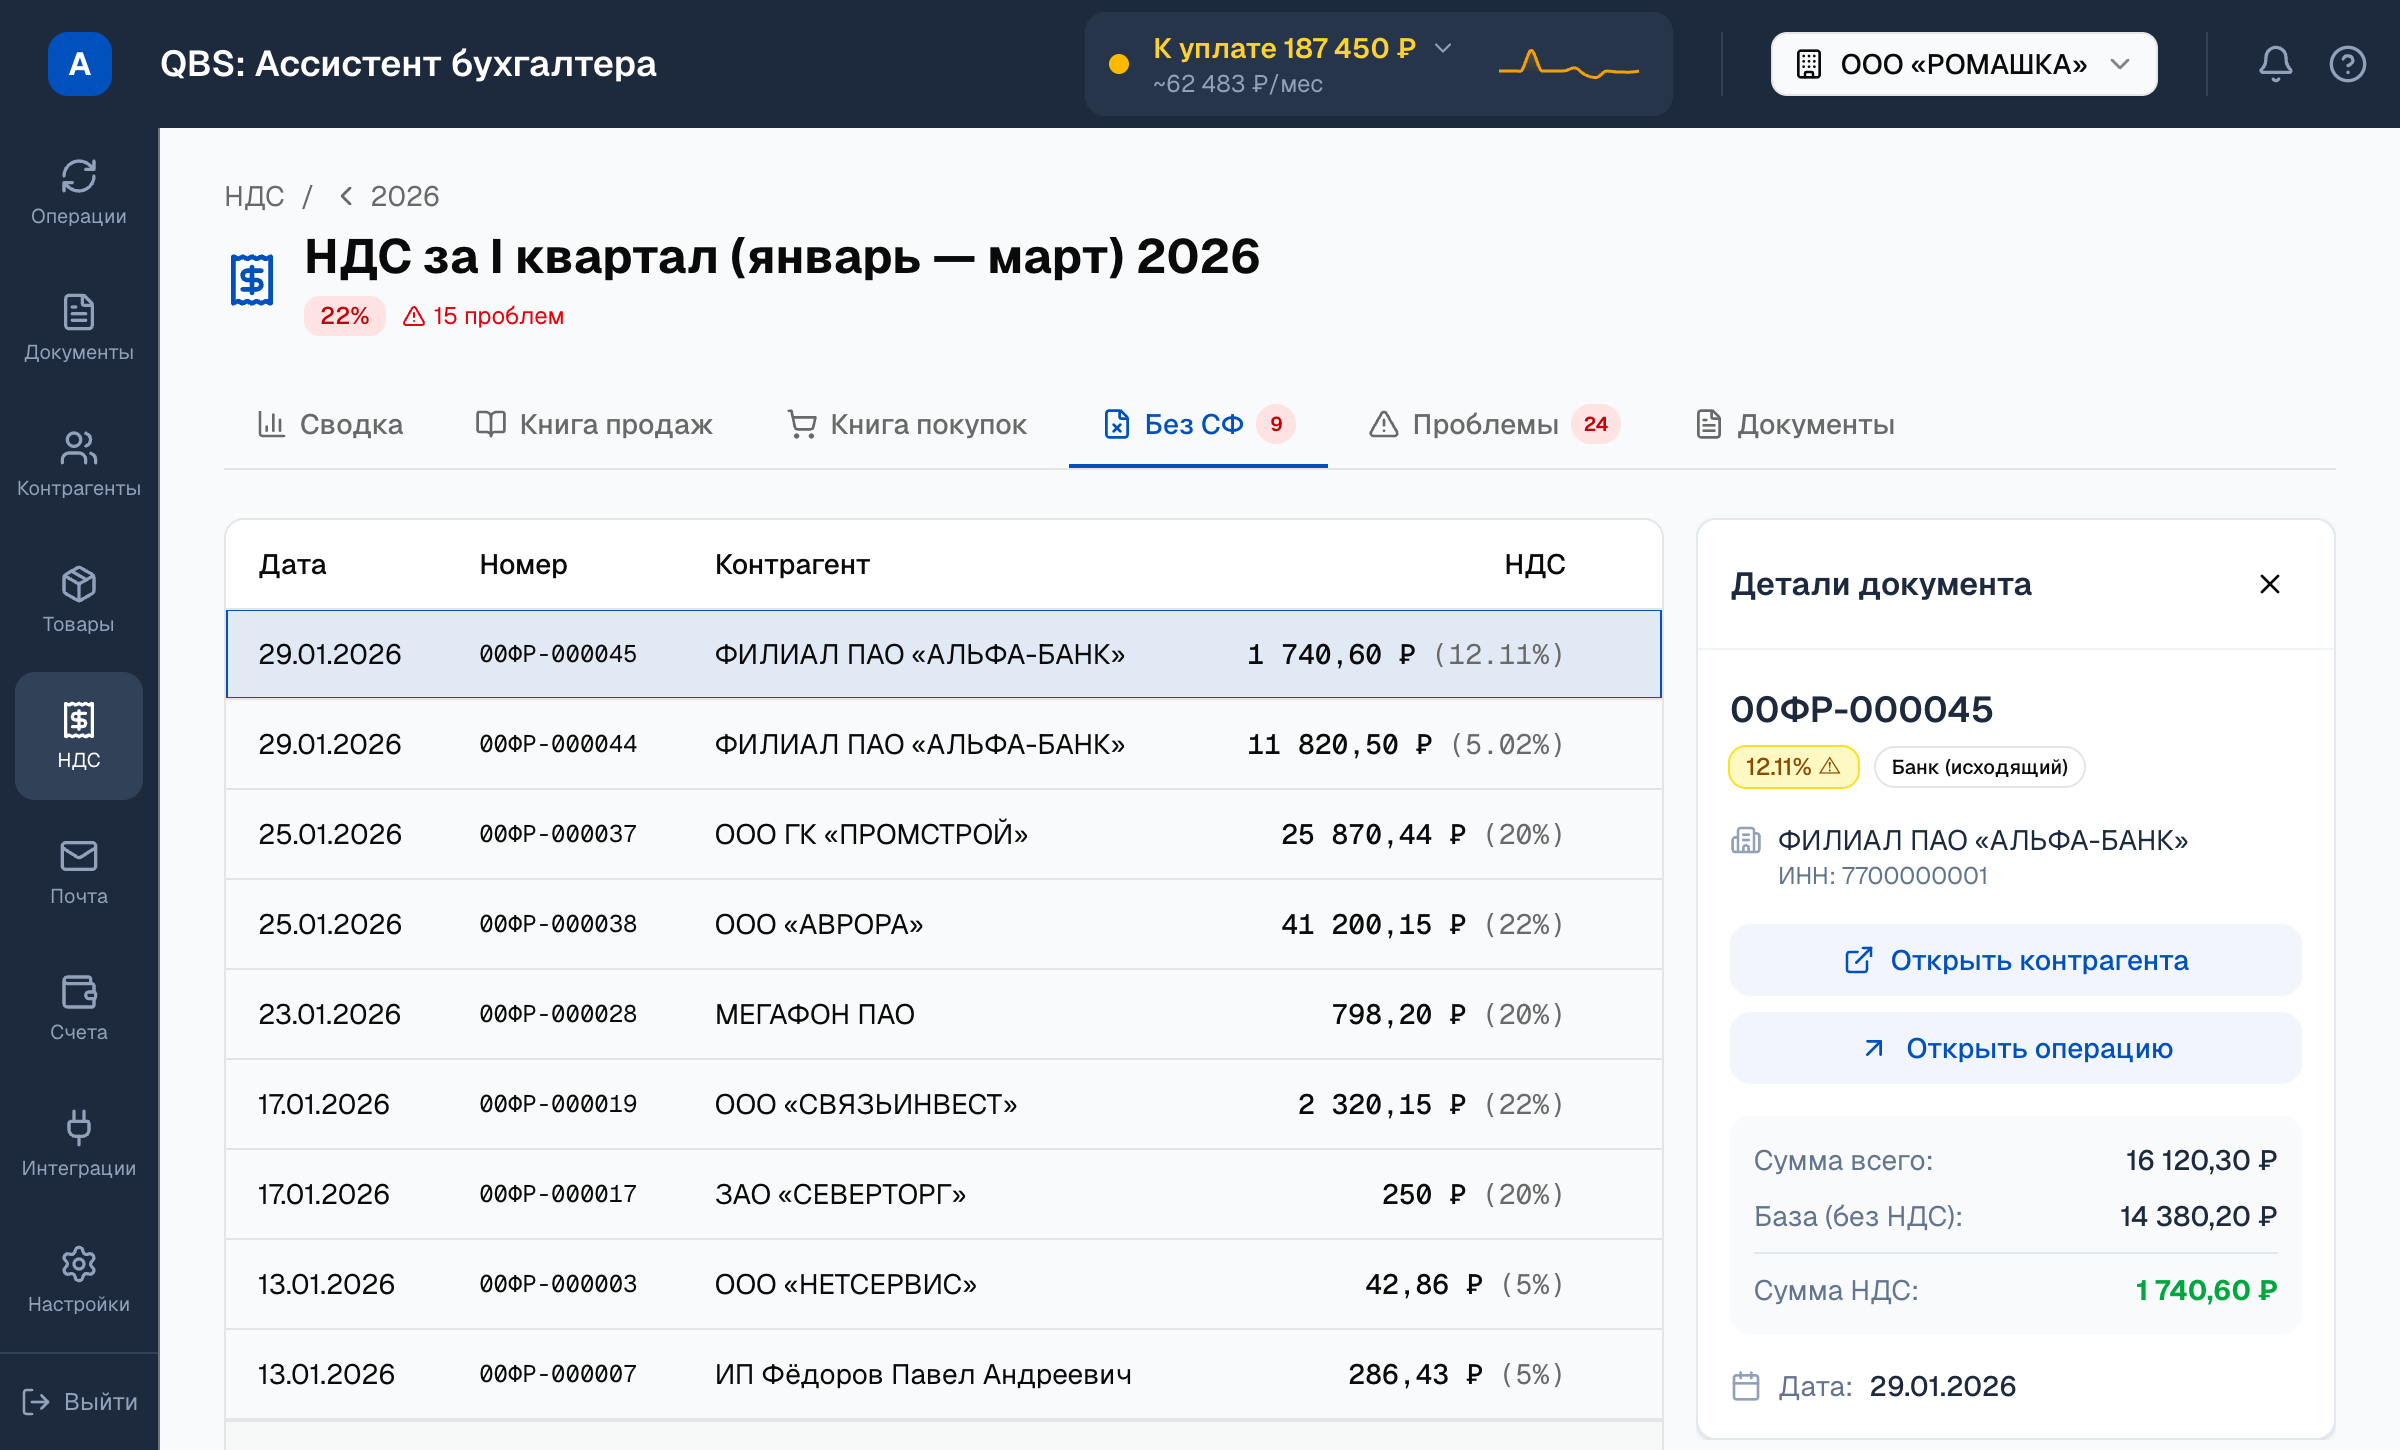Select the row 00ФР-000028 МЕГАФОН ПАО
This screenshot has height=1450, width=2400.
[x=943, y=1014]
